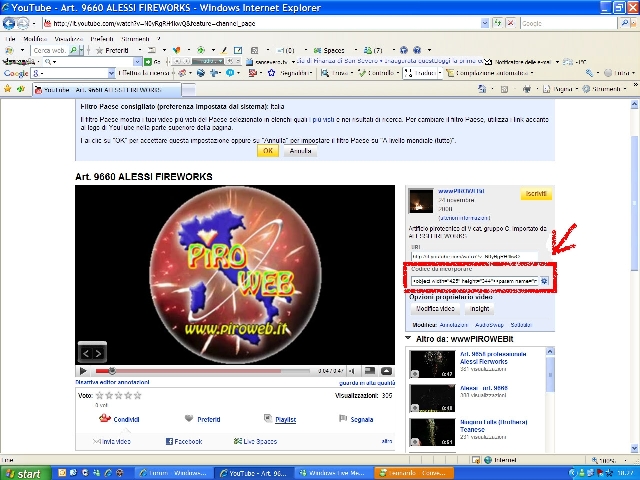
Task: Click the Facebook share icon
Action: pos(169,441)
